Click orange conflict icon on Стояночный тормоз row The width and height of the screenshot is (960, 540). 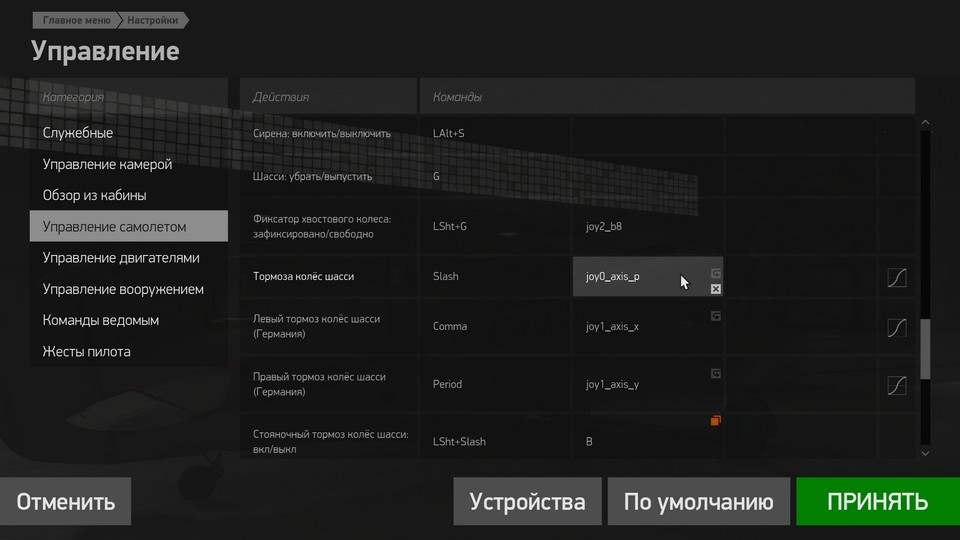coord(716,420)
